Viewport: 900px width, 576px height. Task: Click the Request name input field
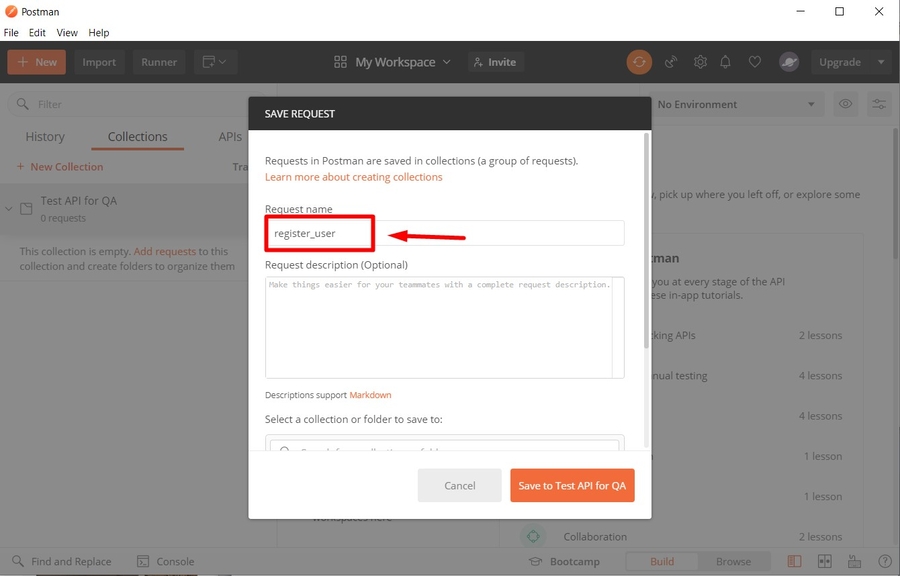[x=319, y=232]
